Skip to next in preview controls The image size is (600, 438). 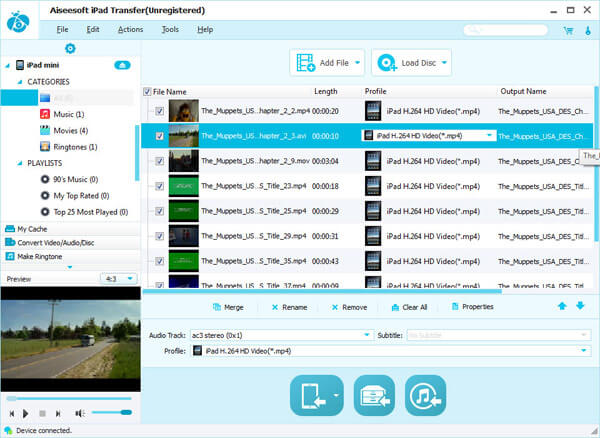[x=58, y=414]
